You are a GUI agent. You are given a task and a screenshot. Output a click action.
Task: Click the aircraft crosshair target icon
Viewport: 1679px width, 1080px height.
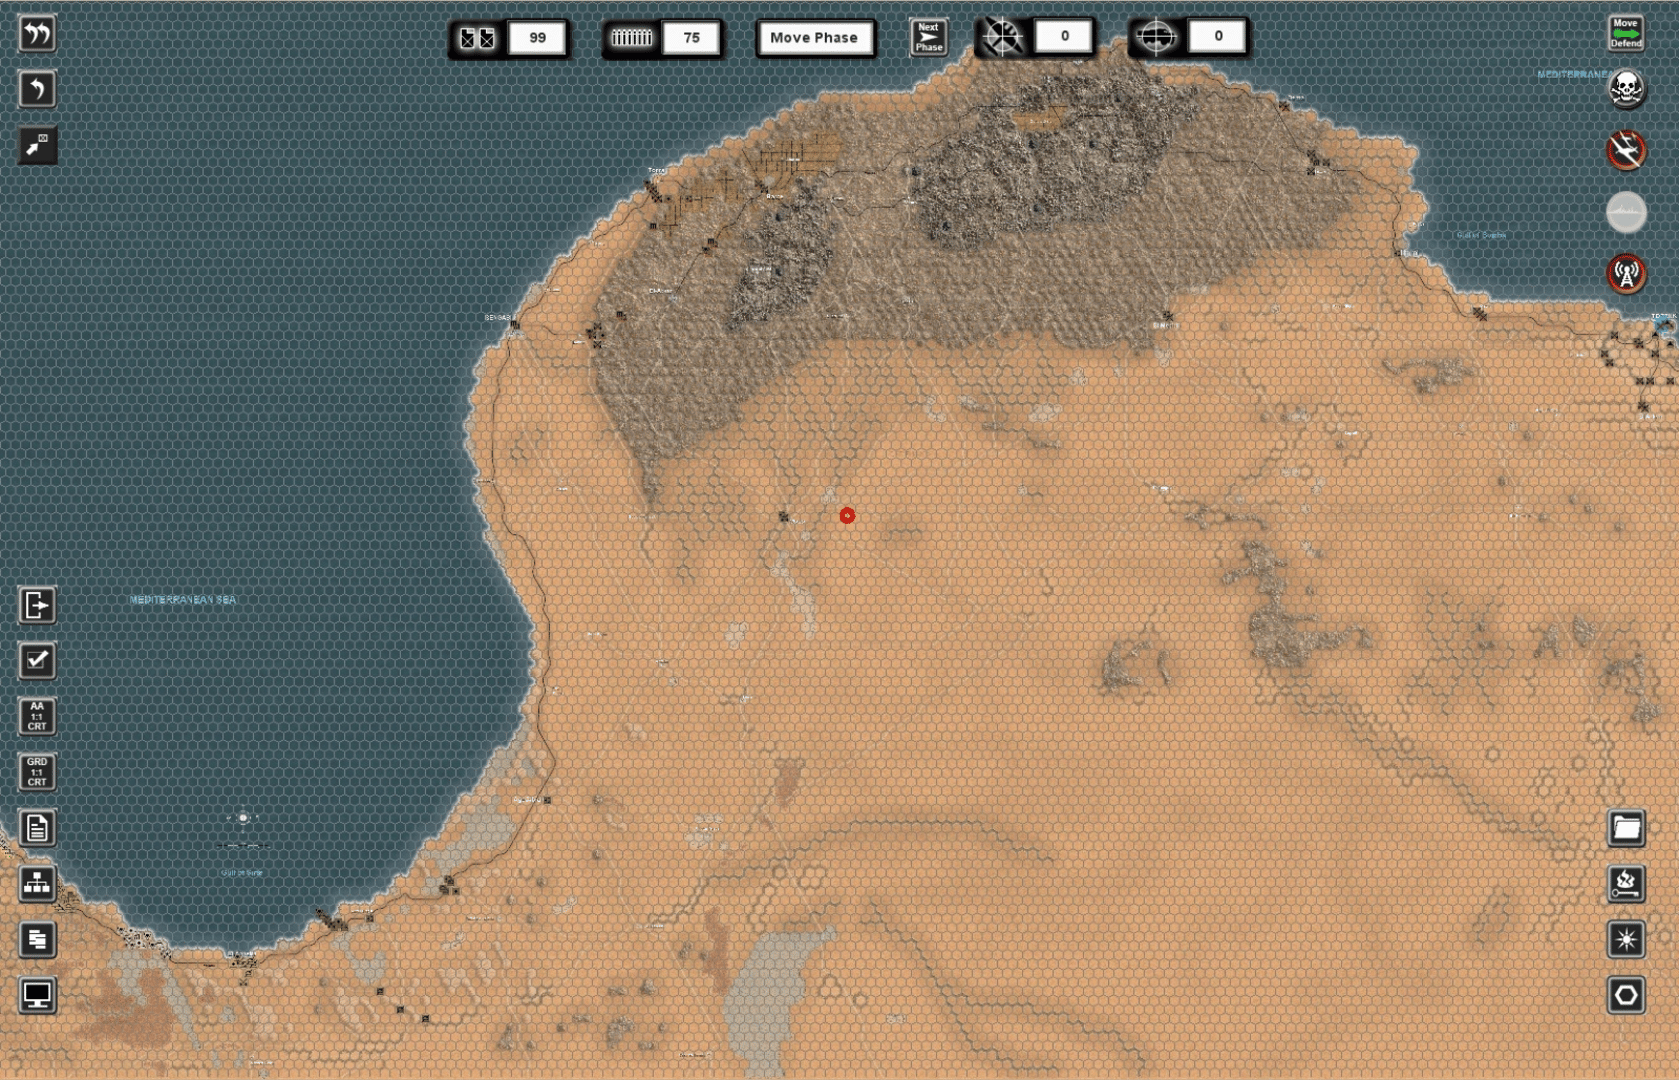pos(1002,37)
